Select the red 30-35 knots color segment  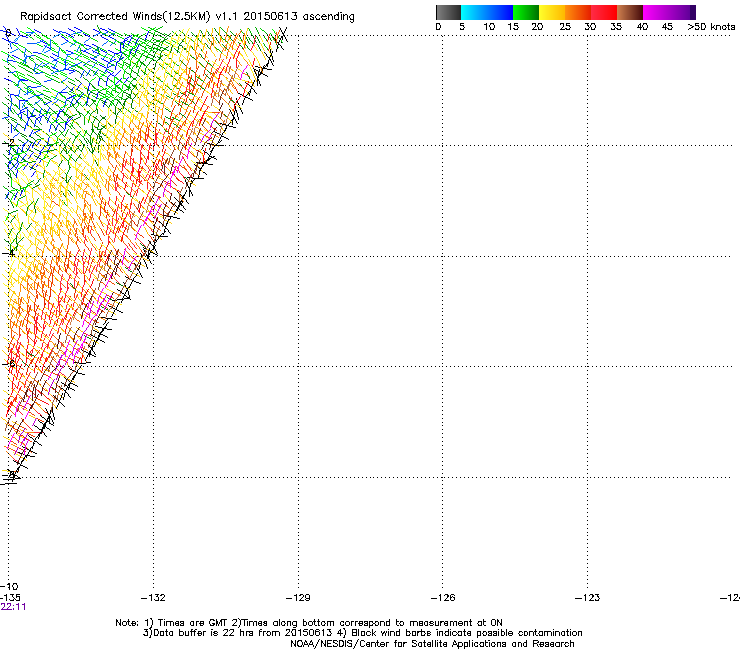coord(604,12)
